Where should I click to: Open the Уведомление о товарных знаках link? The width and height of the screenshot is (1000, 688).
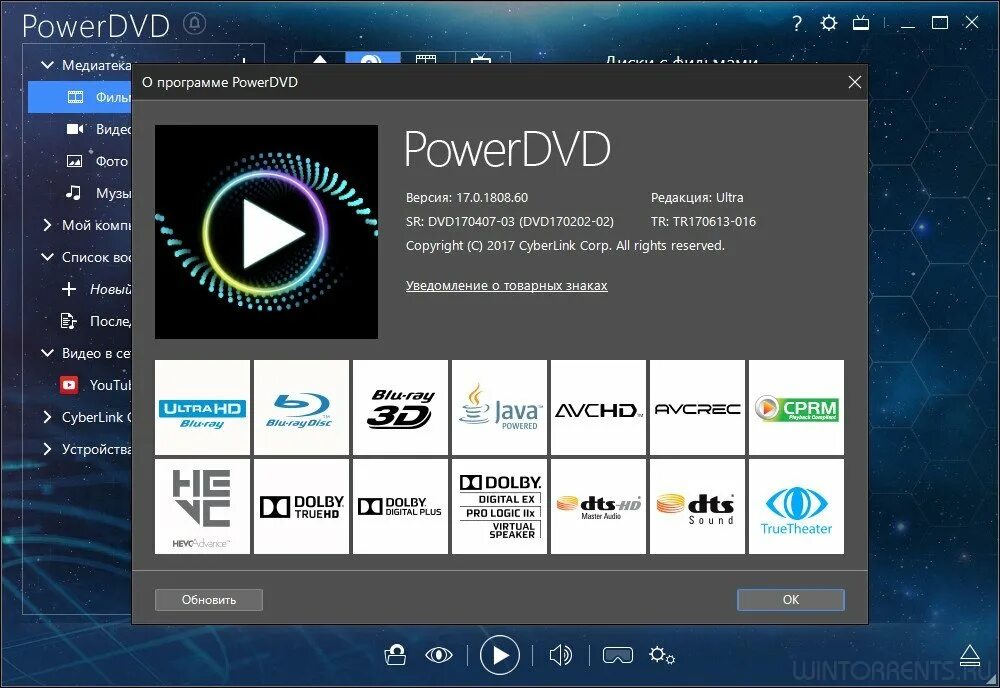click(x=506, y=286)
